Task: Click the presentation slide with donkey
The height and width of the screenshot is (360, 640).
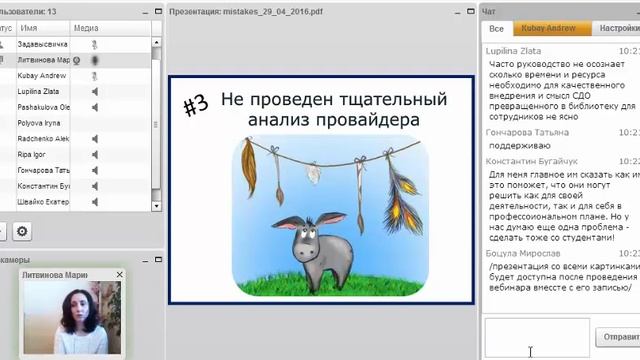Action: click(x=321, y=190)
